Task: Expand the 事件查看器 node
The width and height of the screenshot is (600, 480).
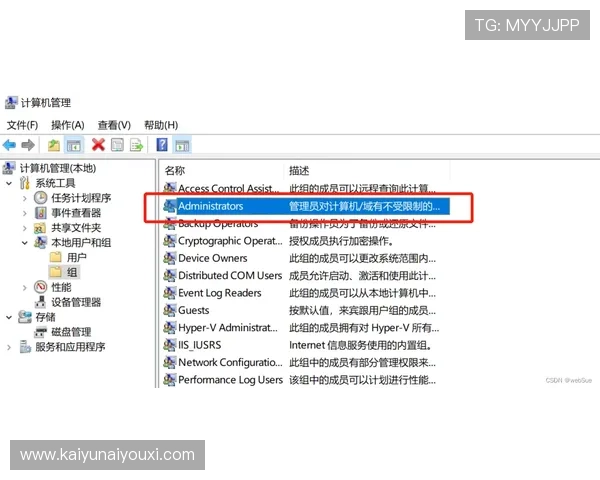Action: (24, 213)
